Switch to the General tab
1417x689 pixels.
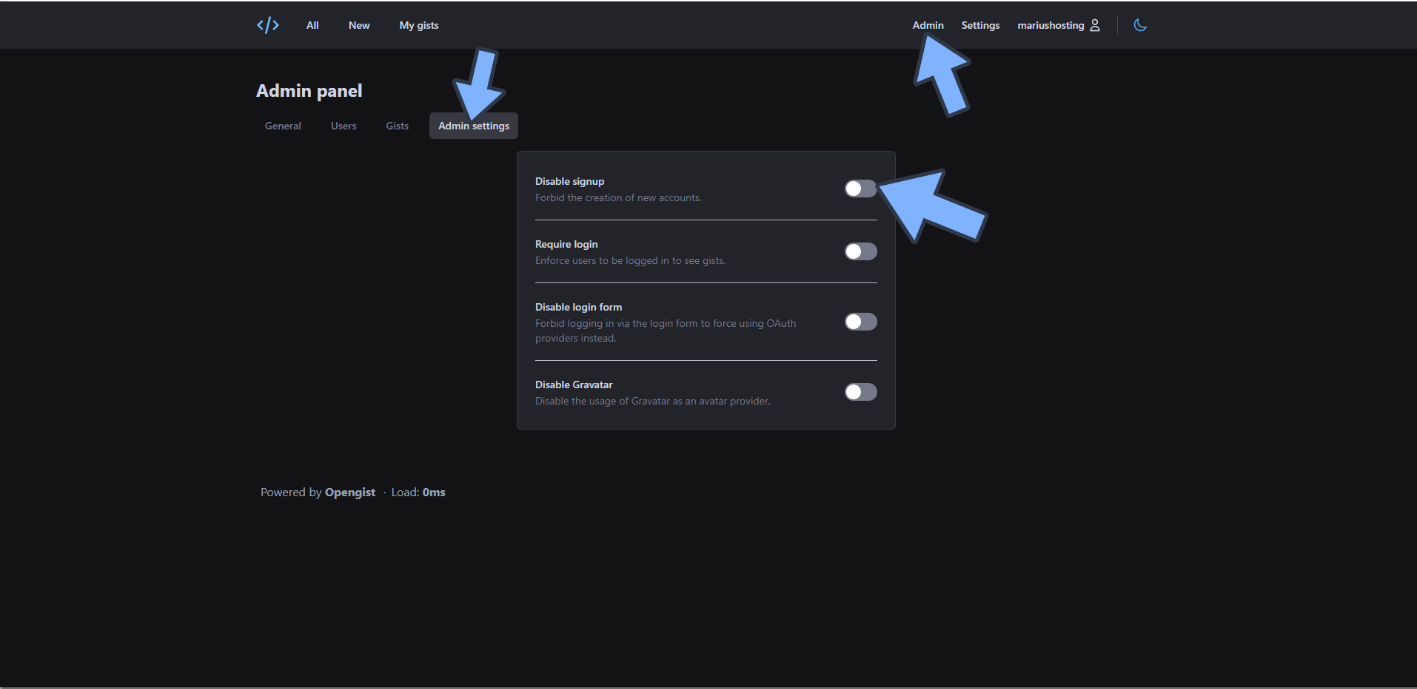(x=283, y=126)
